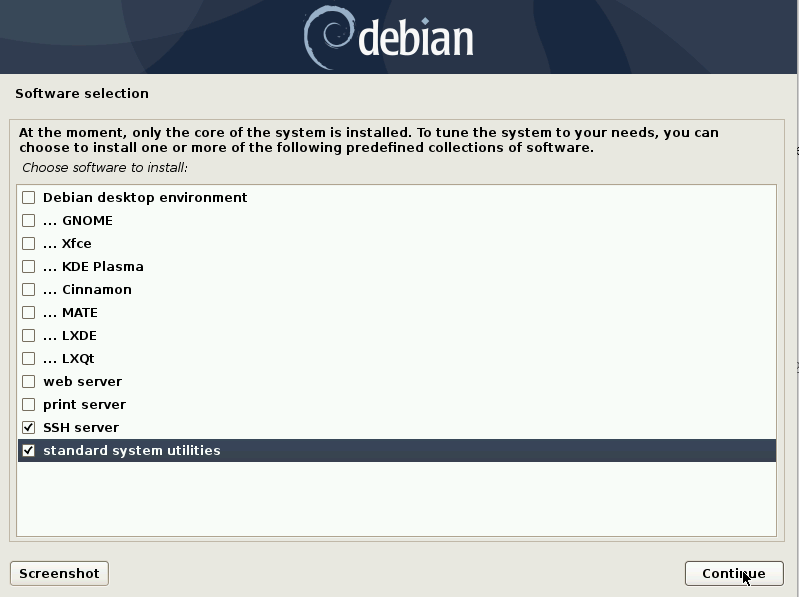Viewport: 799px width, 597px height.
Task: Check the web server checkbox
Action: (x=29, y=382)
